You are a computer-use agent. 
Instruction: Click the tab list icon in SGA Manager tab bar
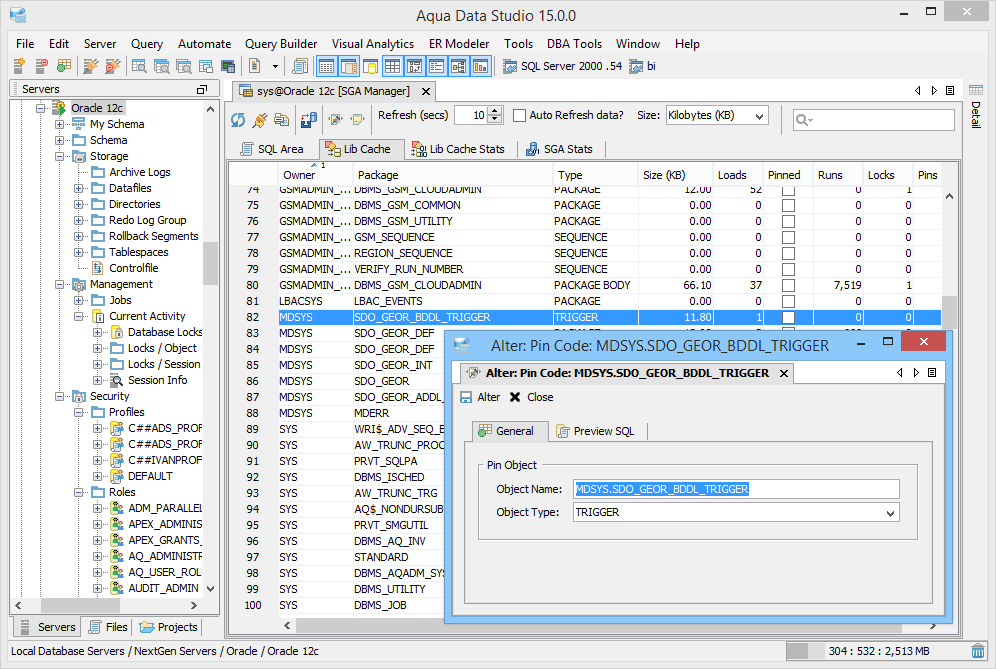950,90
